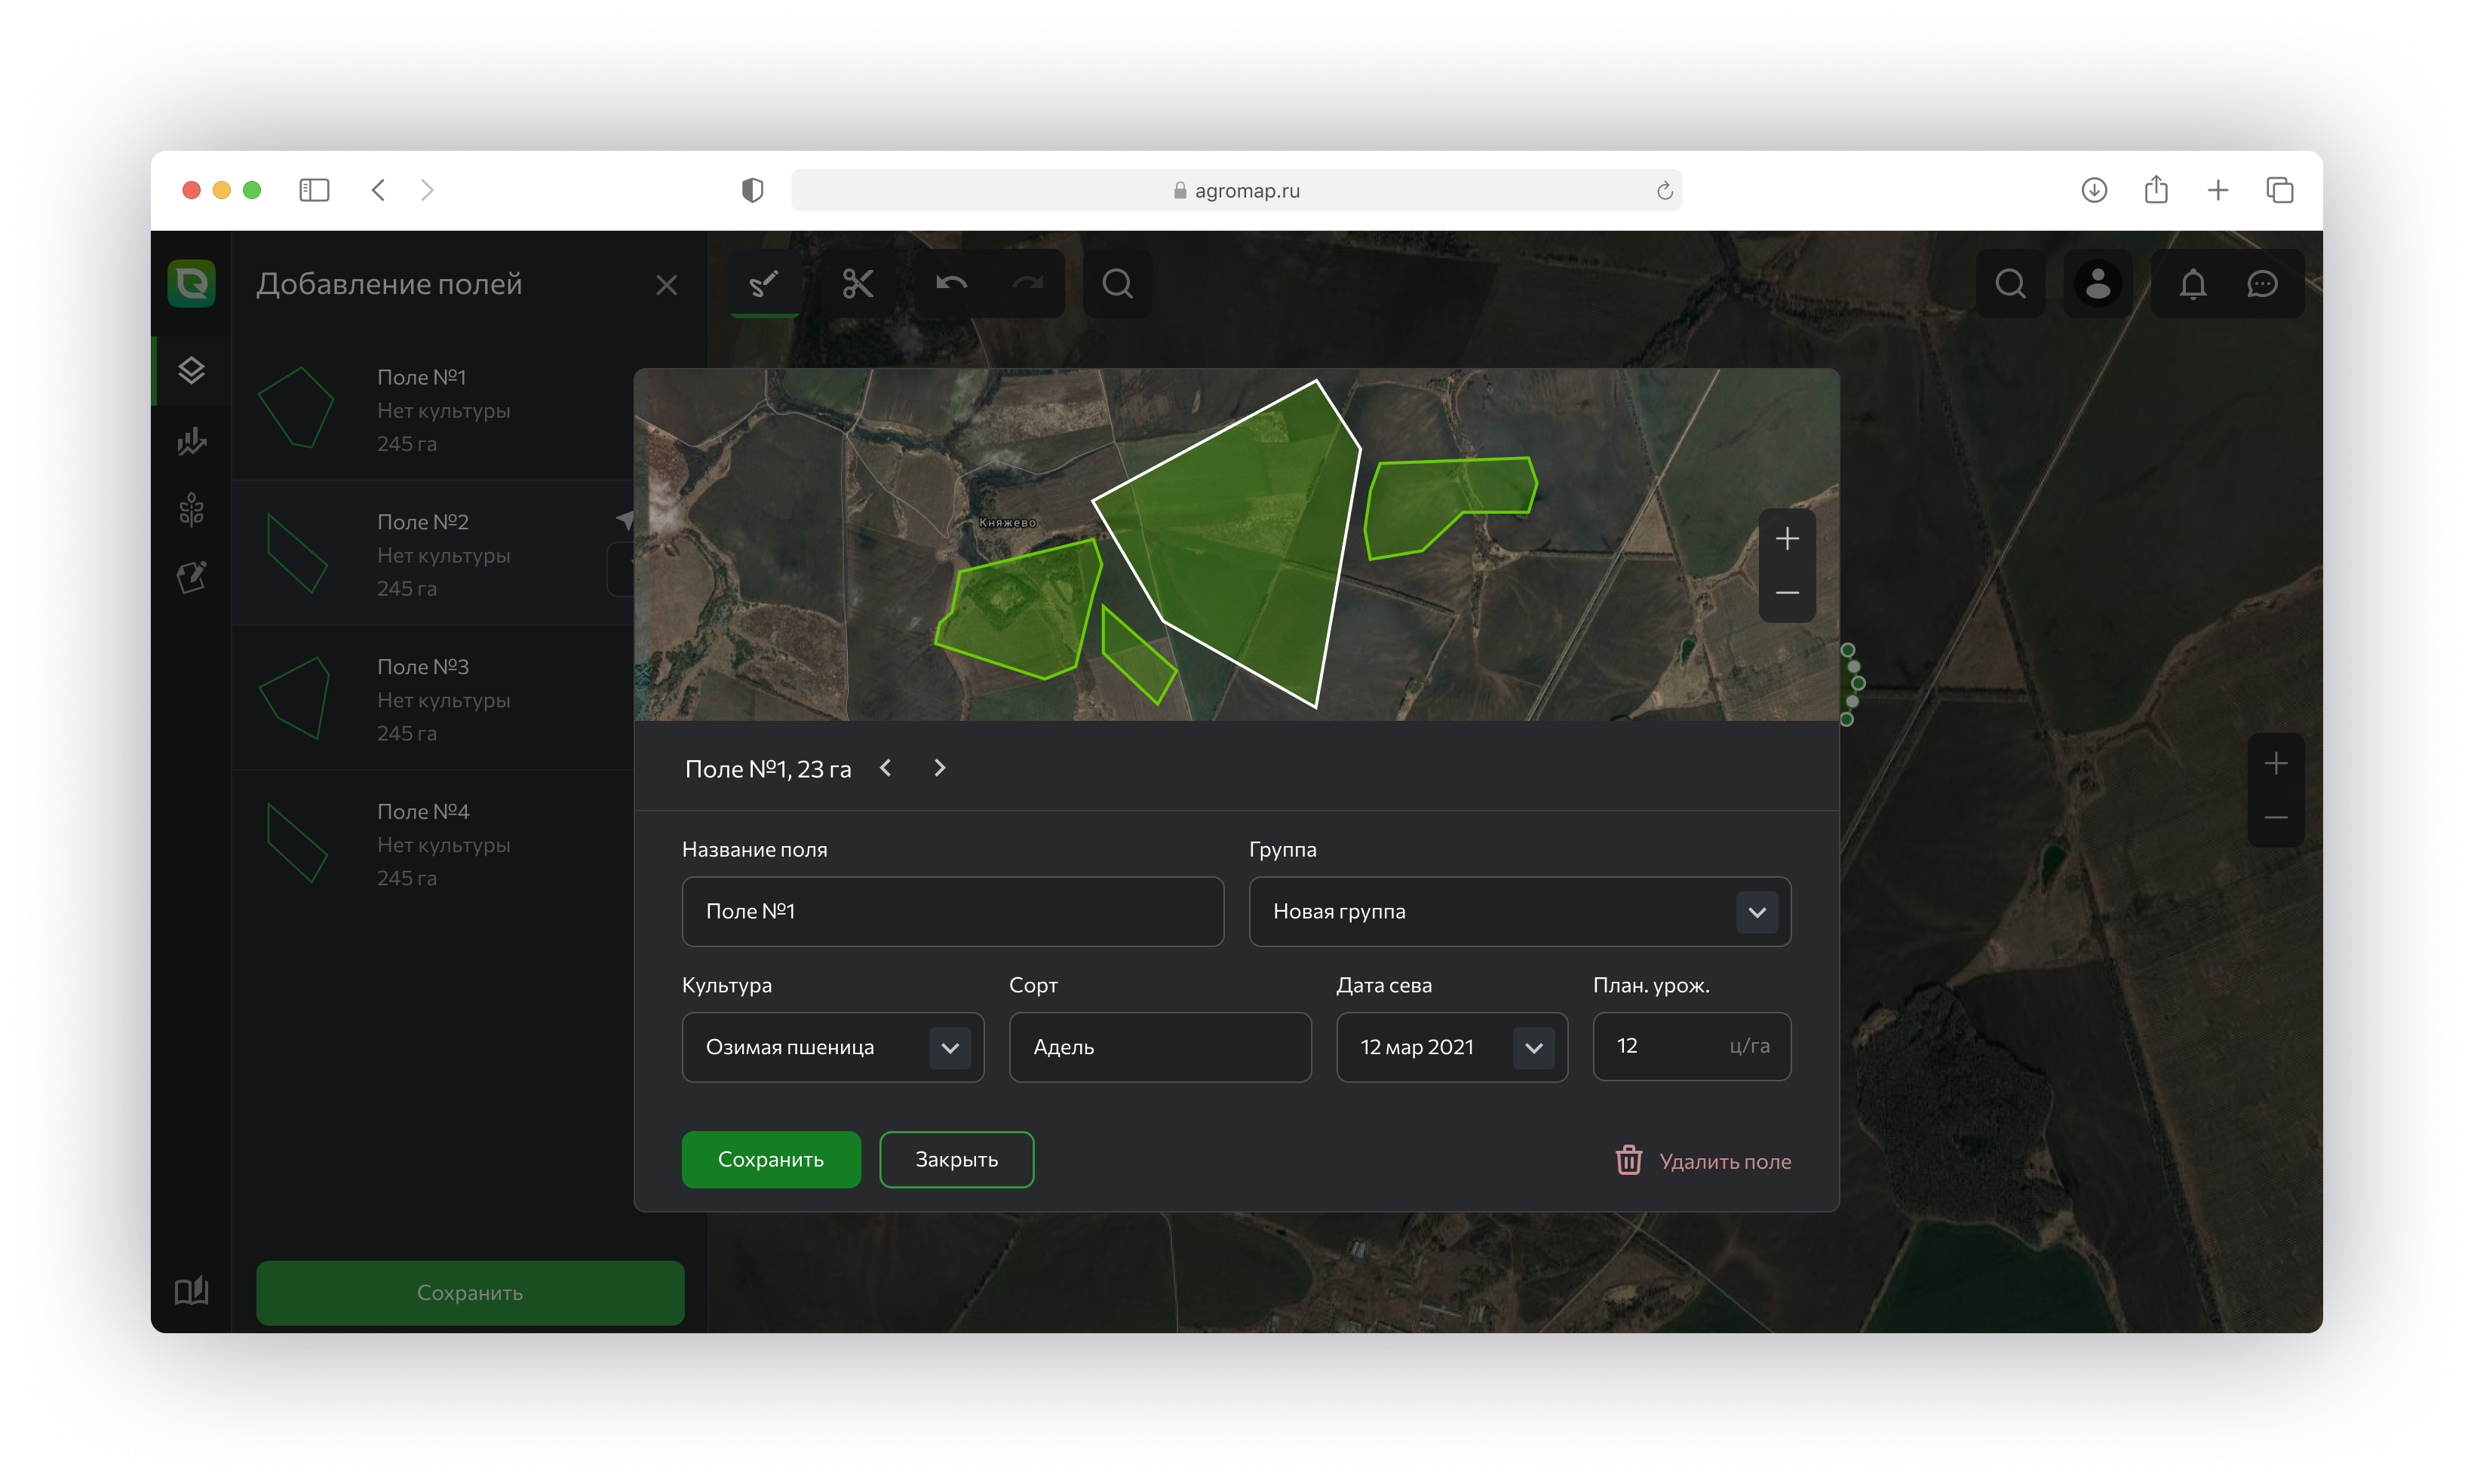The image size is (2474, 1484).
Task: Click the Культура dropdown arrow
Action: point(950,1048)
